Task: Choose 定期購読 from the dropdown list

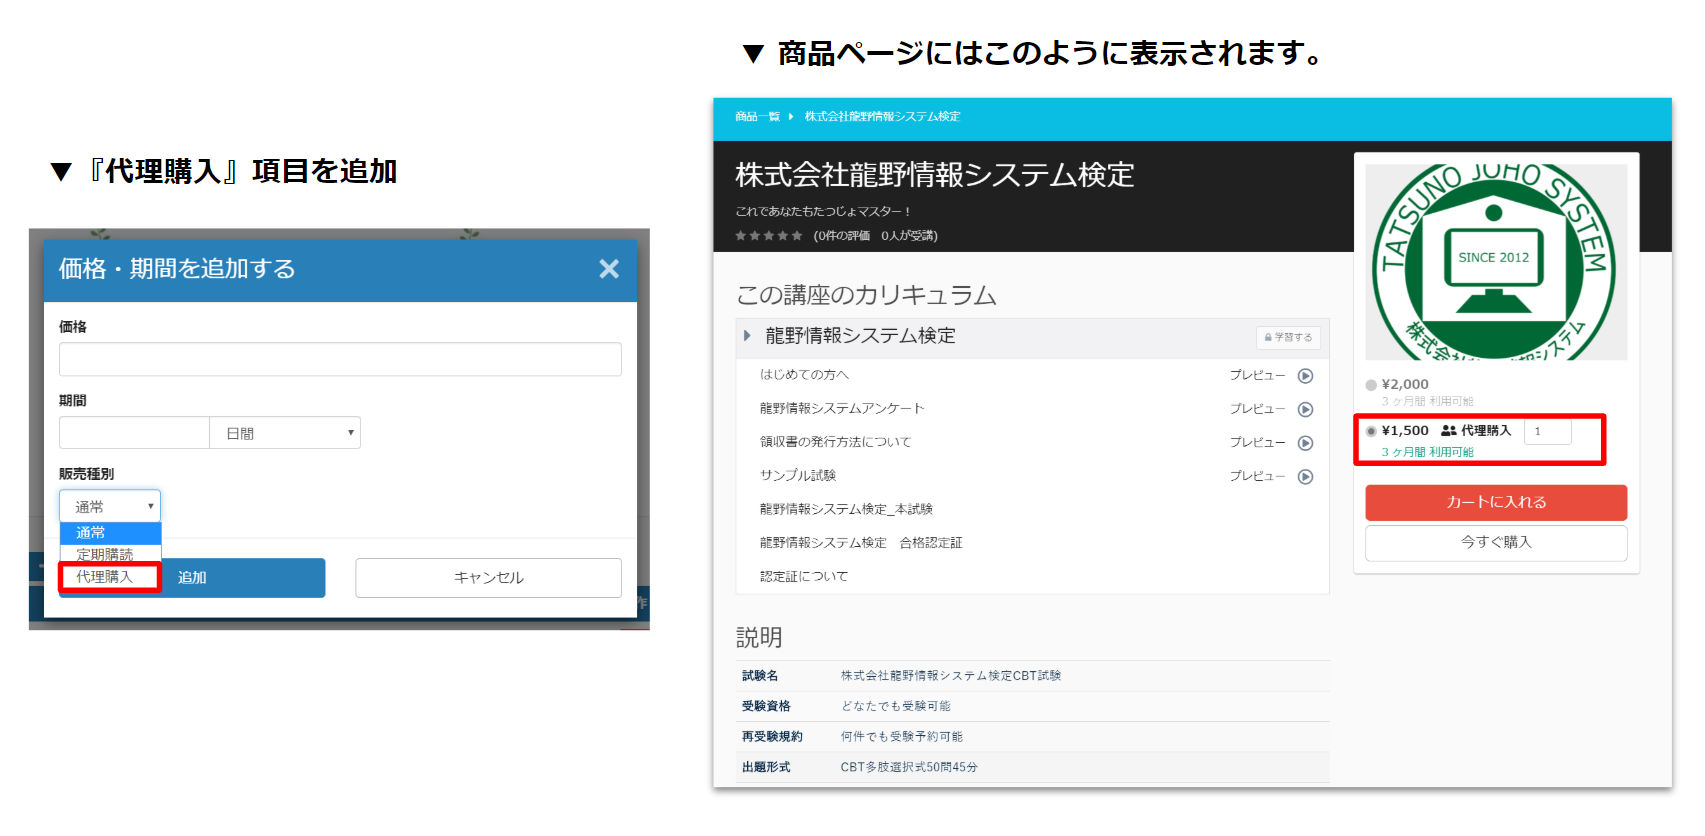Action: point(105,554)
